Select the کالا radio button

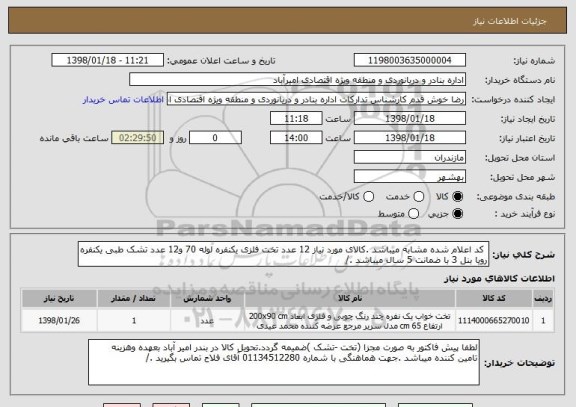pos(457,197)
